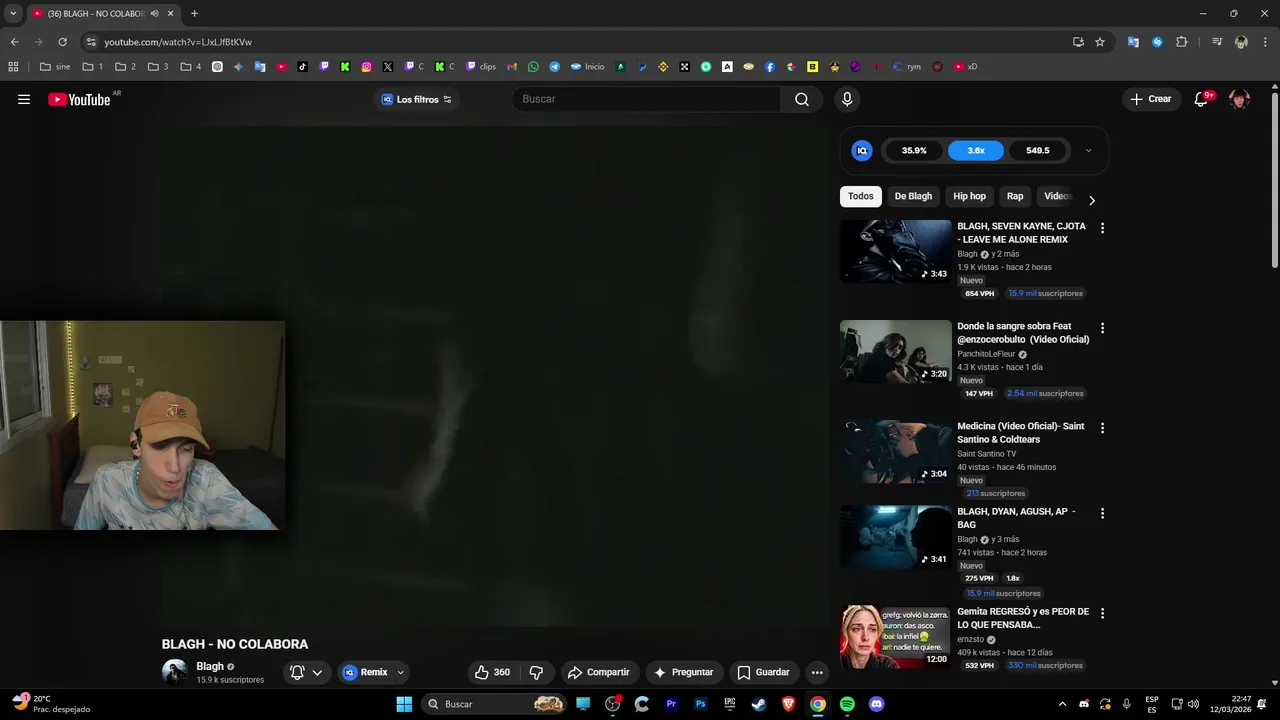Viewport: 1280px width, 720px height.
Task: Open more actions for LEAVE ME ALONE REMIX
Action: point(1102,228)
